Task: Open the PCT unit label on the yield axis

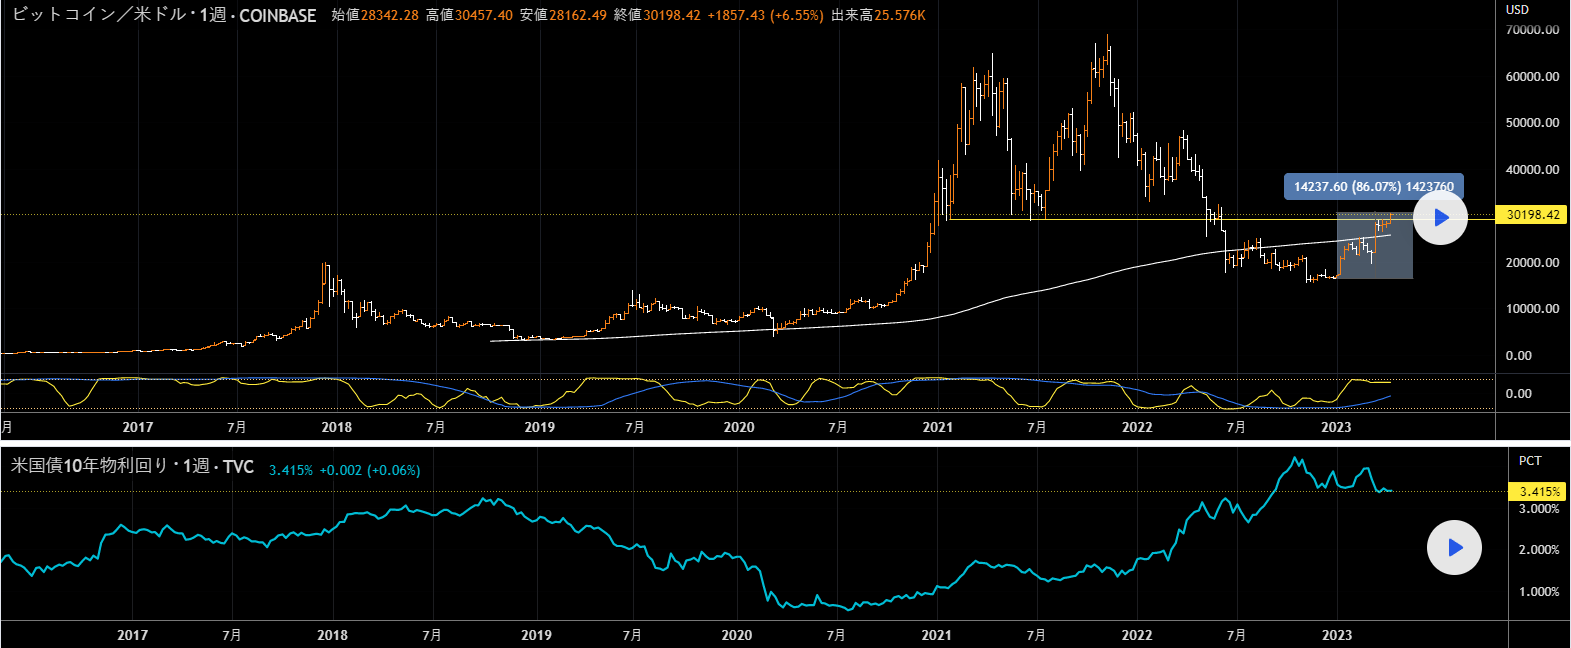Action: 1529,461
